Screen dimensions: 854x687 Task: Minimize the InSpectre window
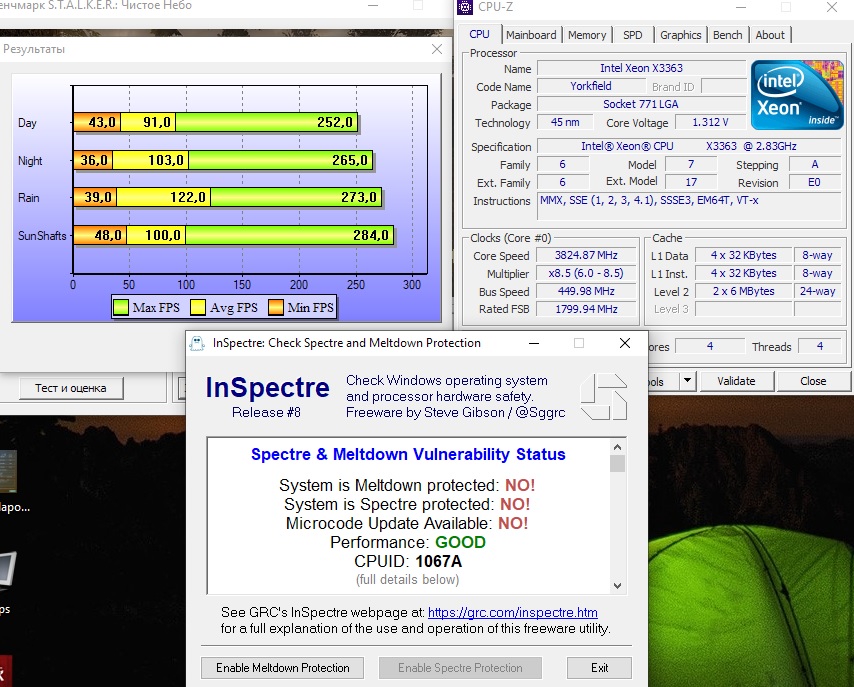534,343
